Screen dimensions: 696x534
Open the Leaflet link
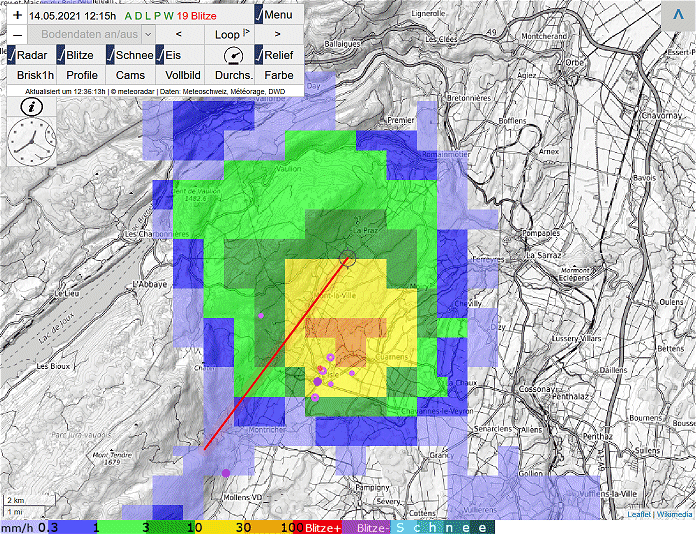(639, 514)
